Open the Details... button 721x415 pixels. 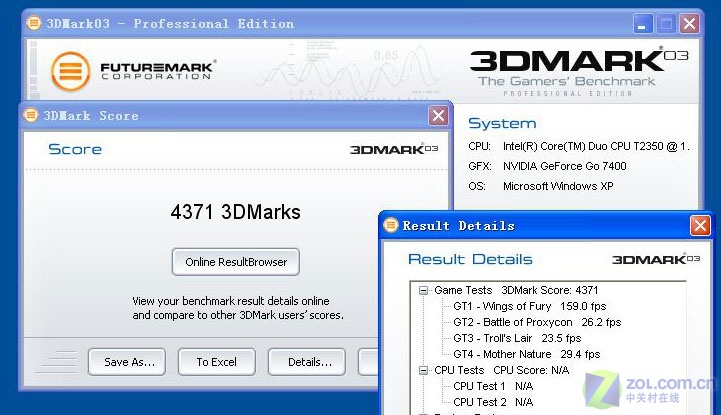(307, 362)
